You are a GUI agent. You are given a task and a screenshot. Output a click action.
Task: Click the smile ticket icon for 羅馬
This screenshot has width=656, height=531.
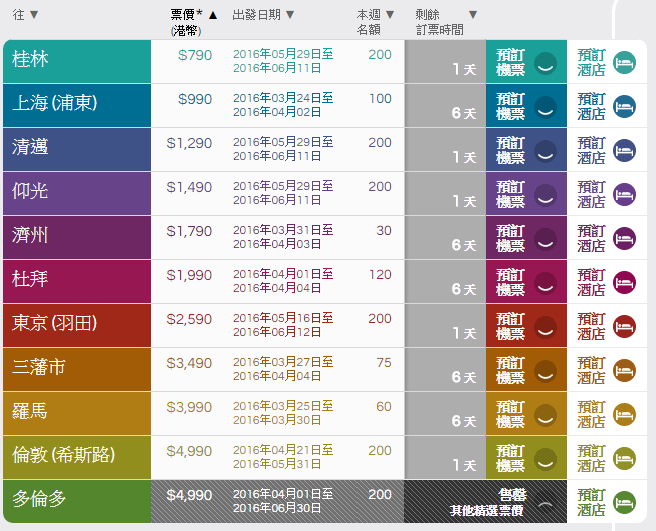click(545, 414)
